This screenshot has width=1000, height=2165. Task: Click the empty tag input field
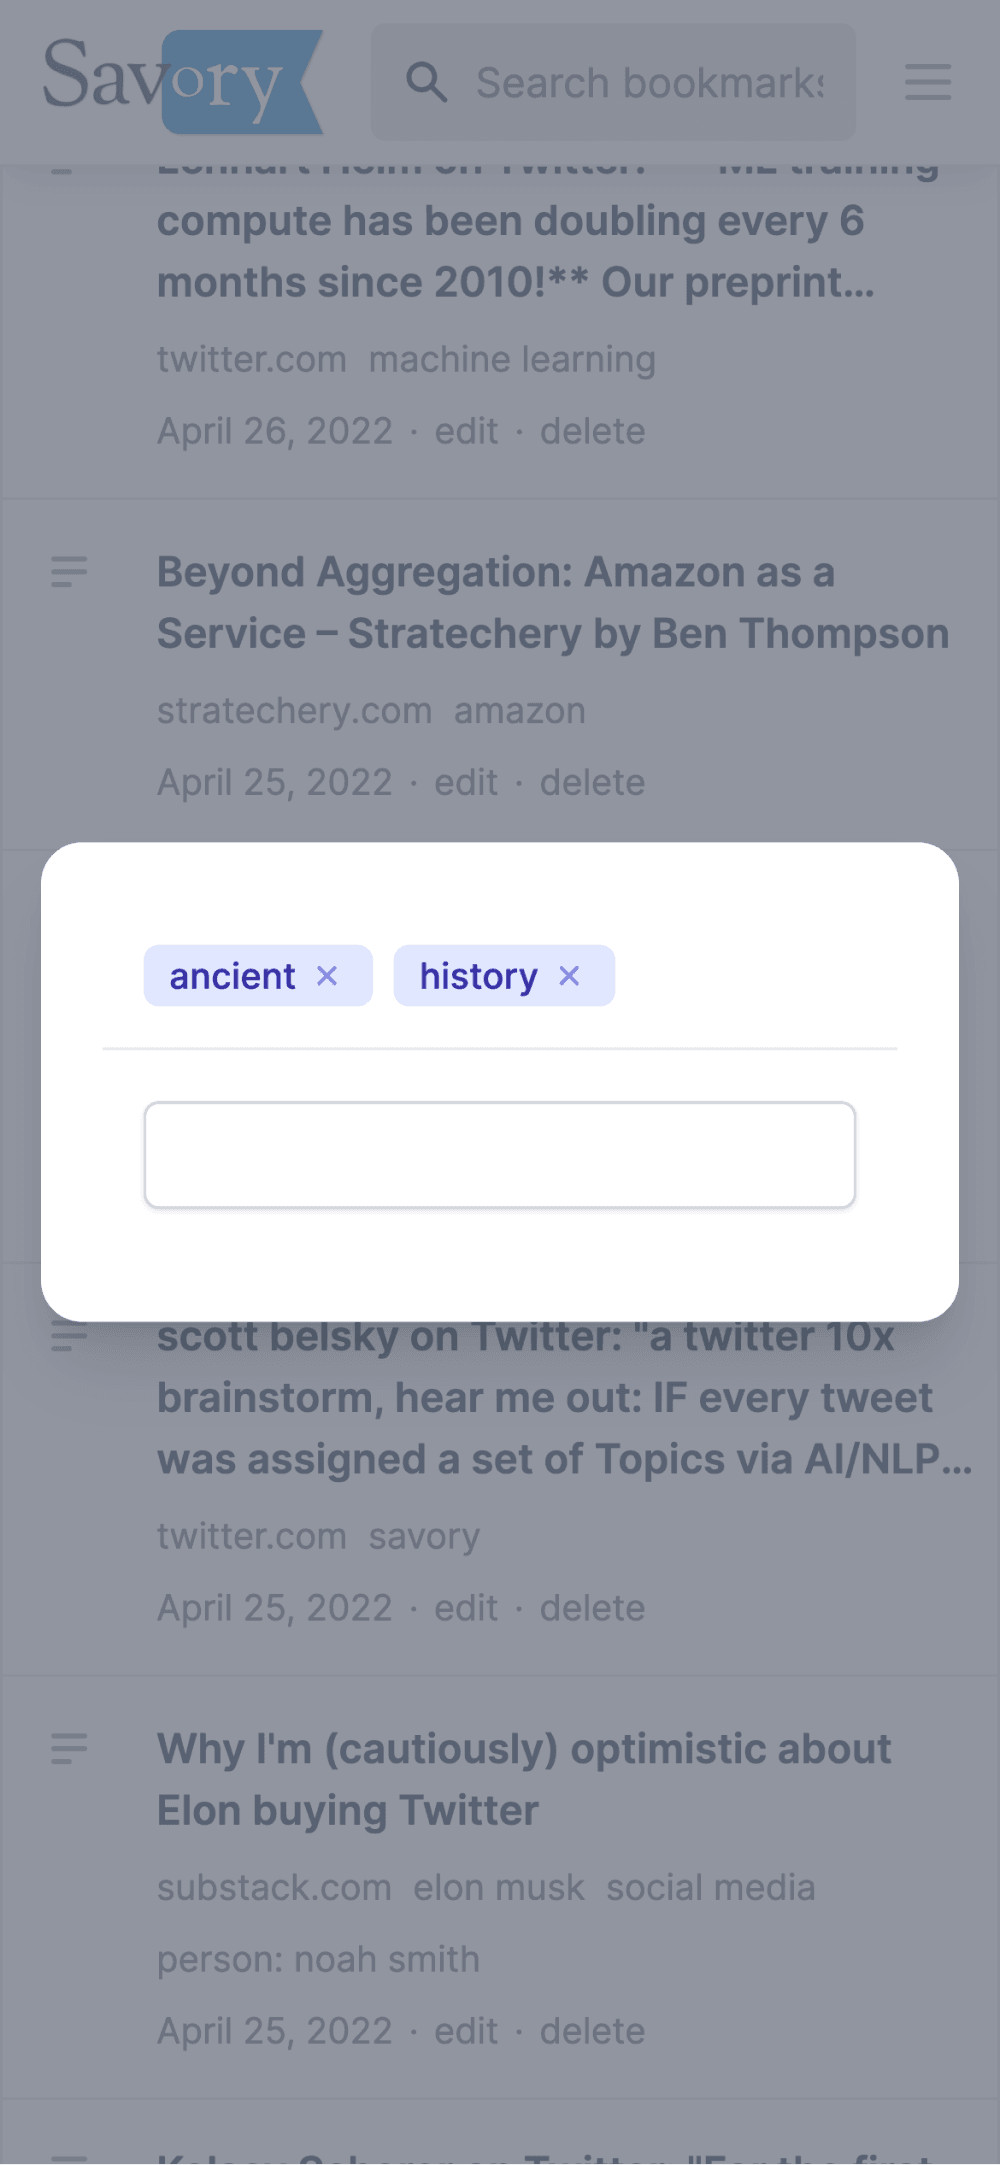click(500, 1155)
